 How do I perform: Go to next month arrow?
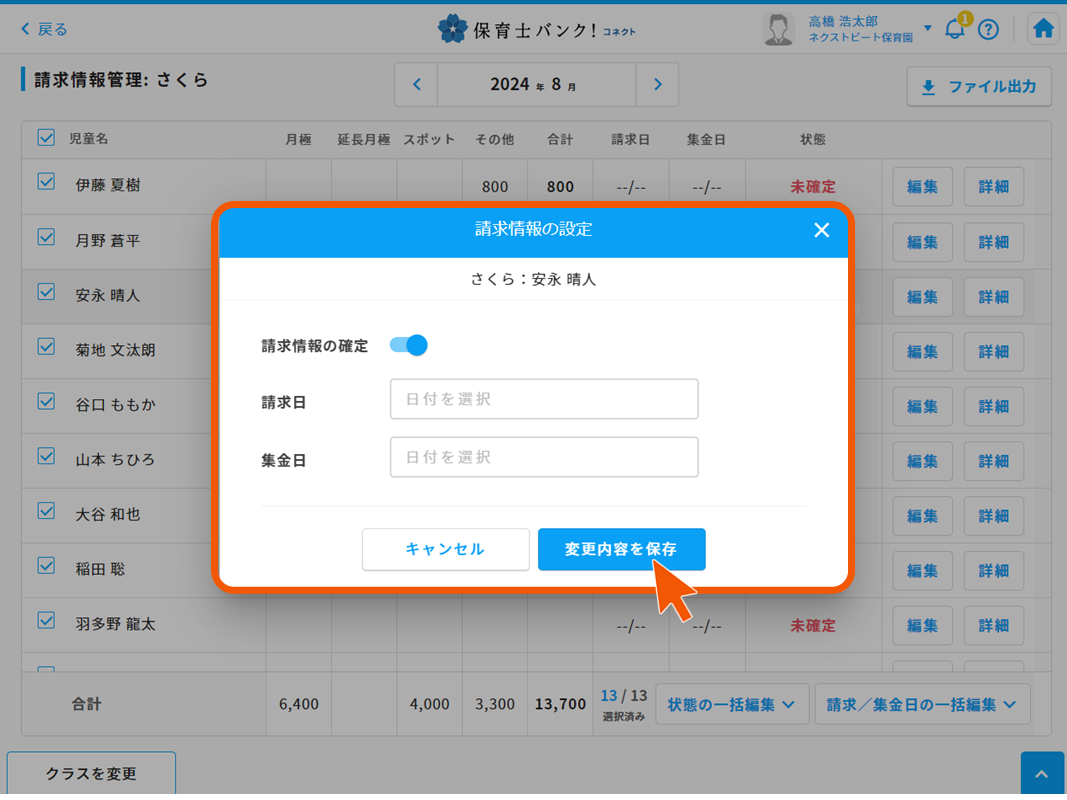[657, 85]
